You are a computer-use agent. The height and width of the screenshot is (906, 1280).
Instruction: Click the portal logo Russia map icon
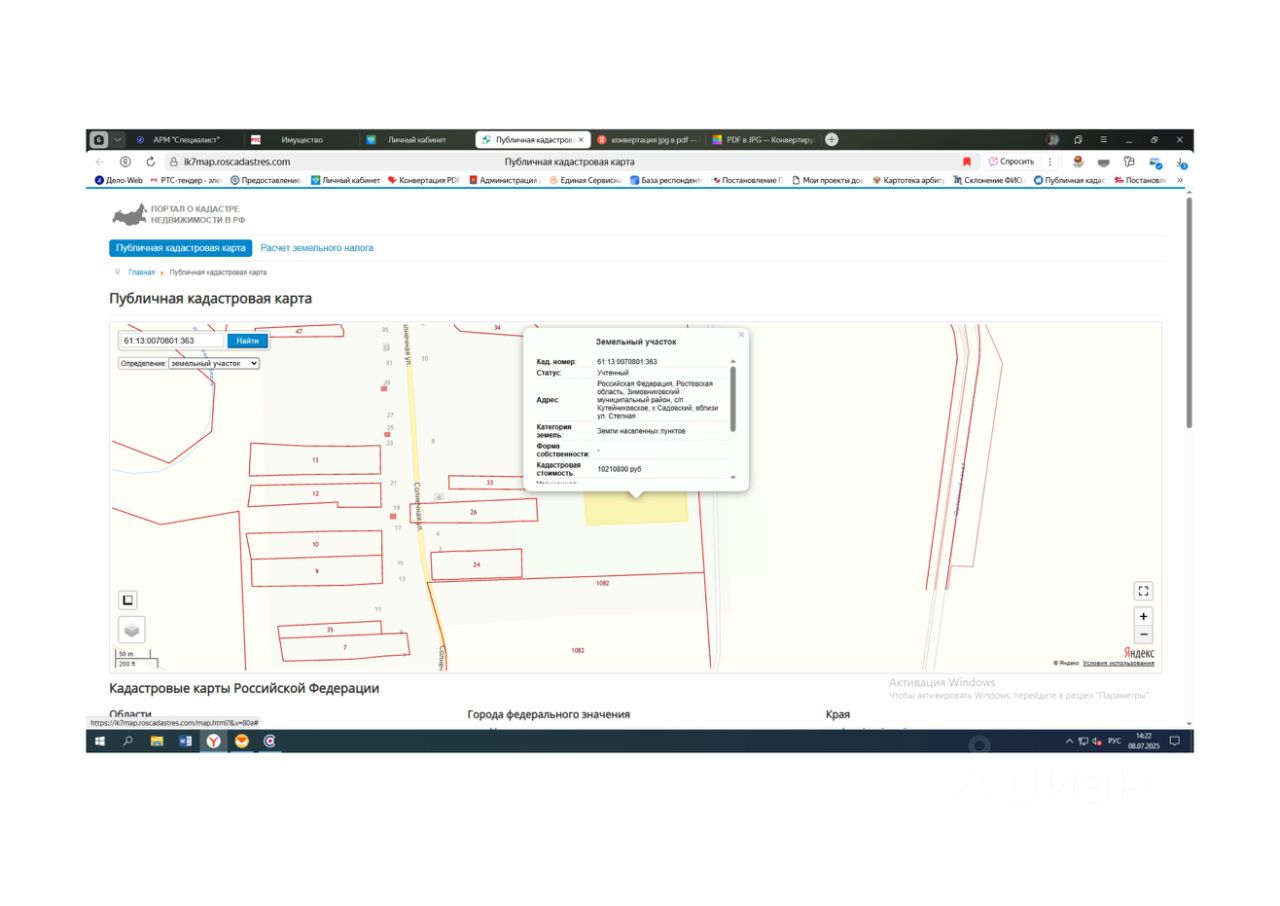[128, 215]
